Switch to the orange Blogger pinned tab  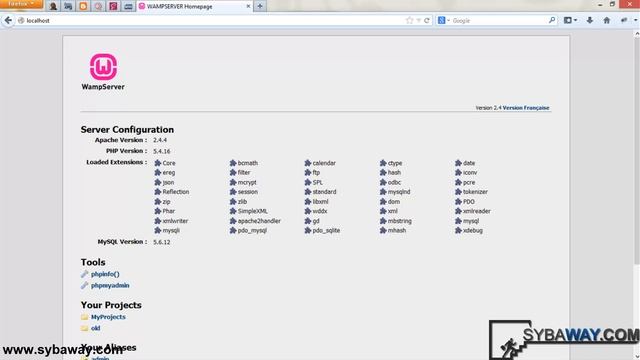pyautogui.click(x=83, y=6)
